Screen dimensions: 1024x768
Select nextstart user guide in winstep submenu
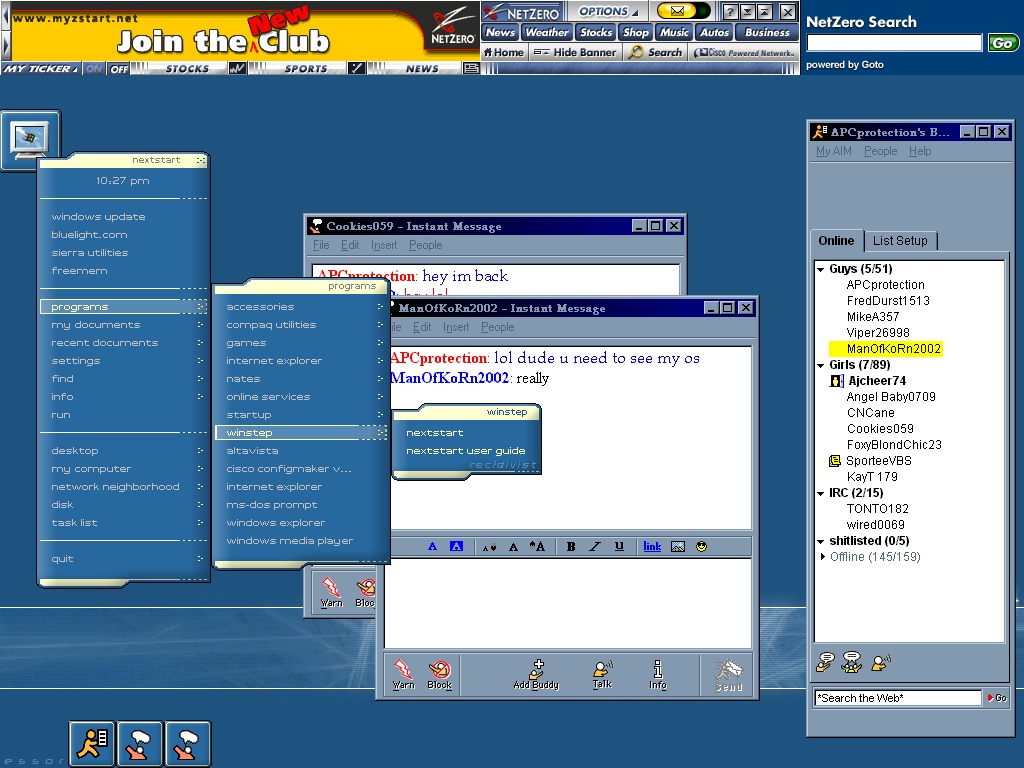tap(466, 451)
